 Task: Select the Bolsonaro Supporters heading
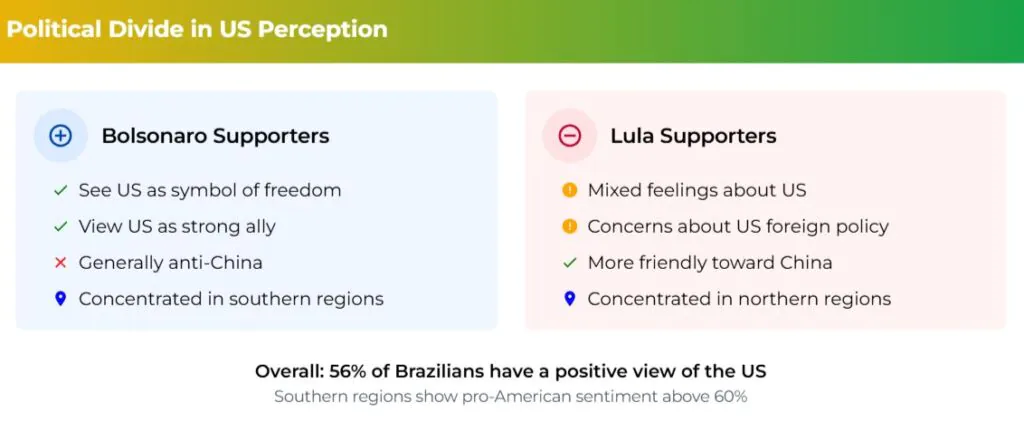pyautogui.click(x=215, y=136)
